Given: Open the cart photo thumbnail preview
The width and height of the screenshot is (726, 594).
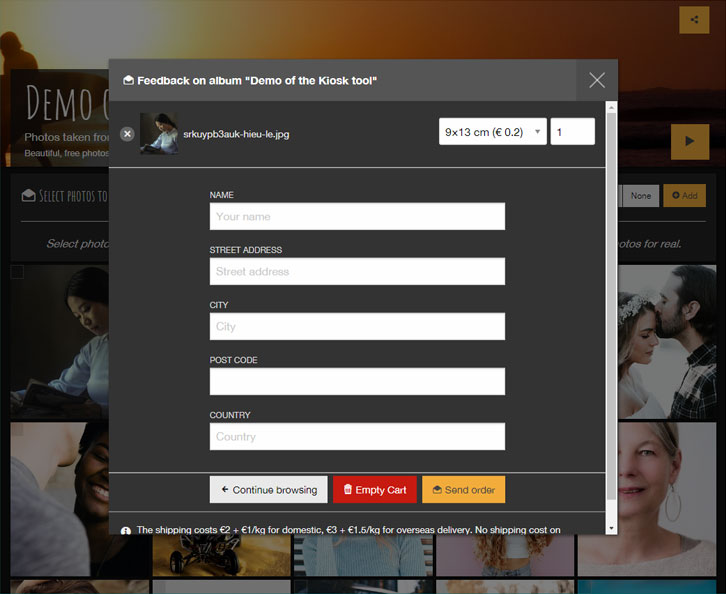Looking at the screenshot, I should pyautogui.click(x=159, y=133).
